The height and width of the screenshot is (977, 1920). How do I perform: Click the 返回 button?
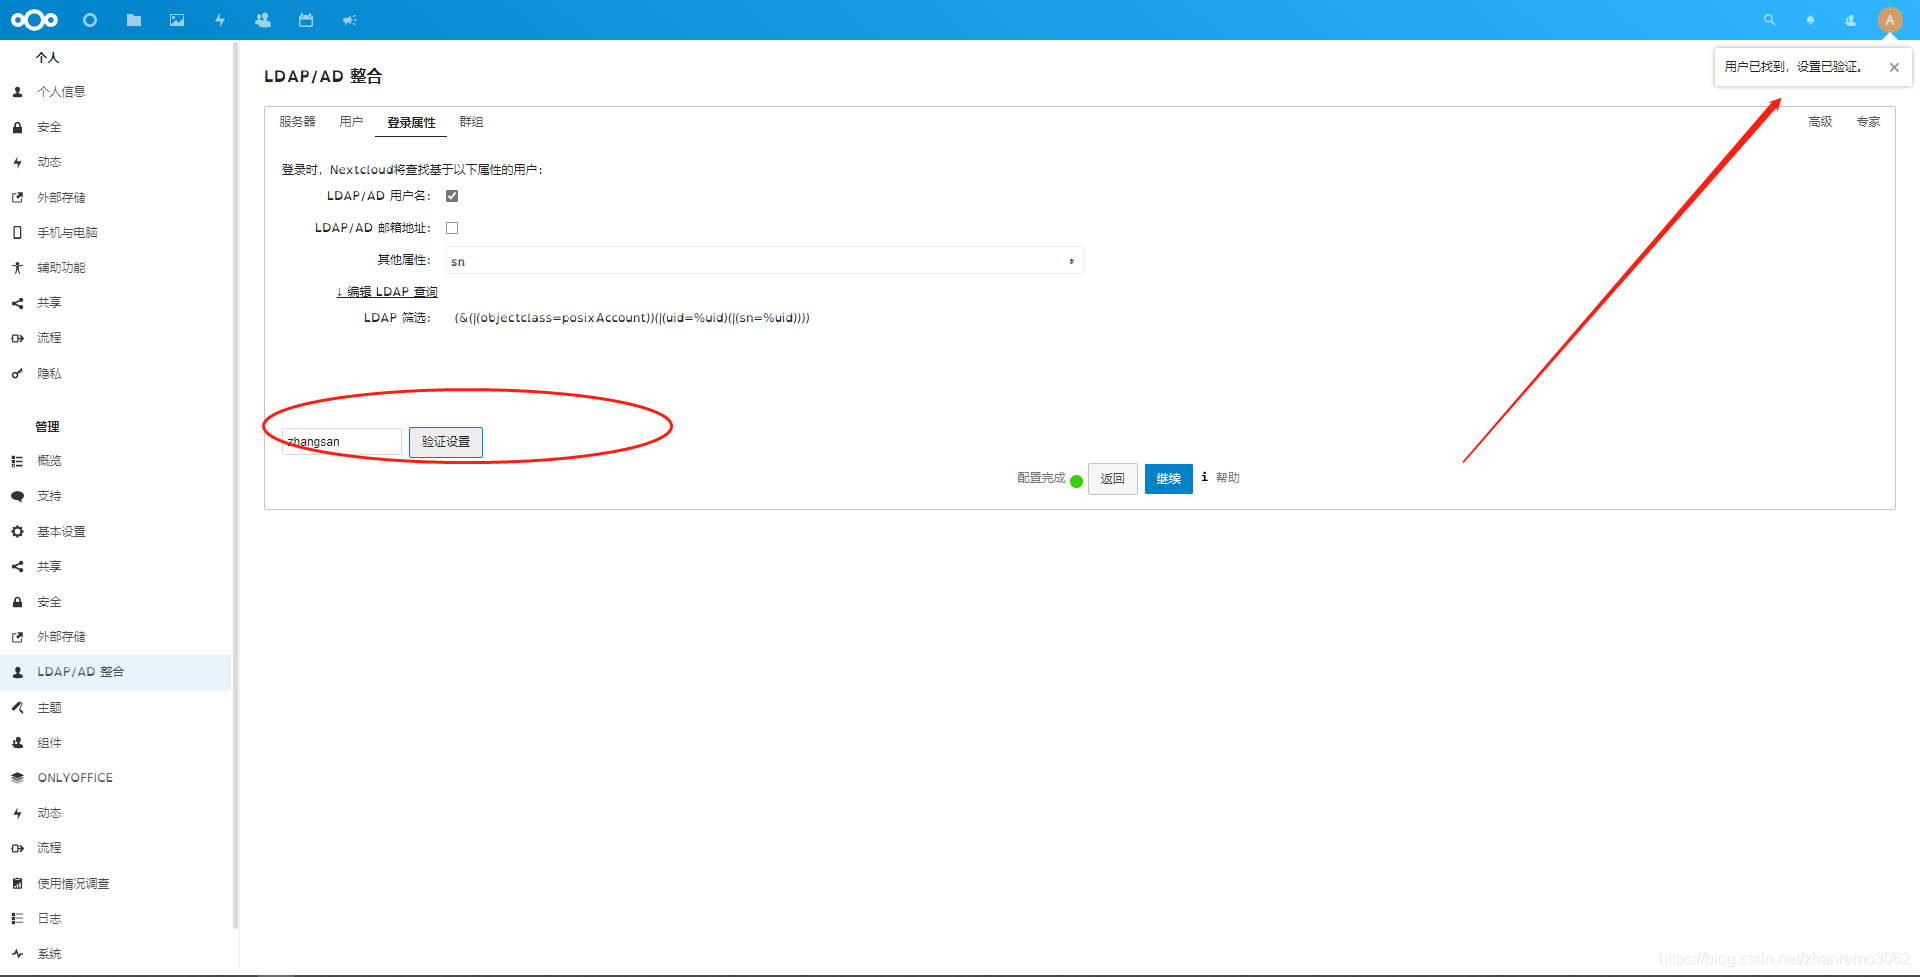coord(1112,479)
